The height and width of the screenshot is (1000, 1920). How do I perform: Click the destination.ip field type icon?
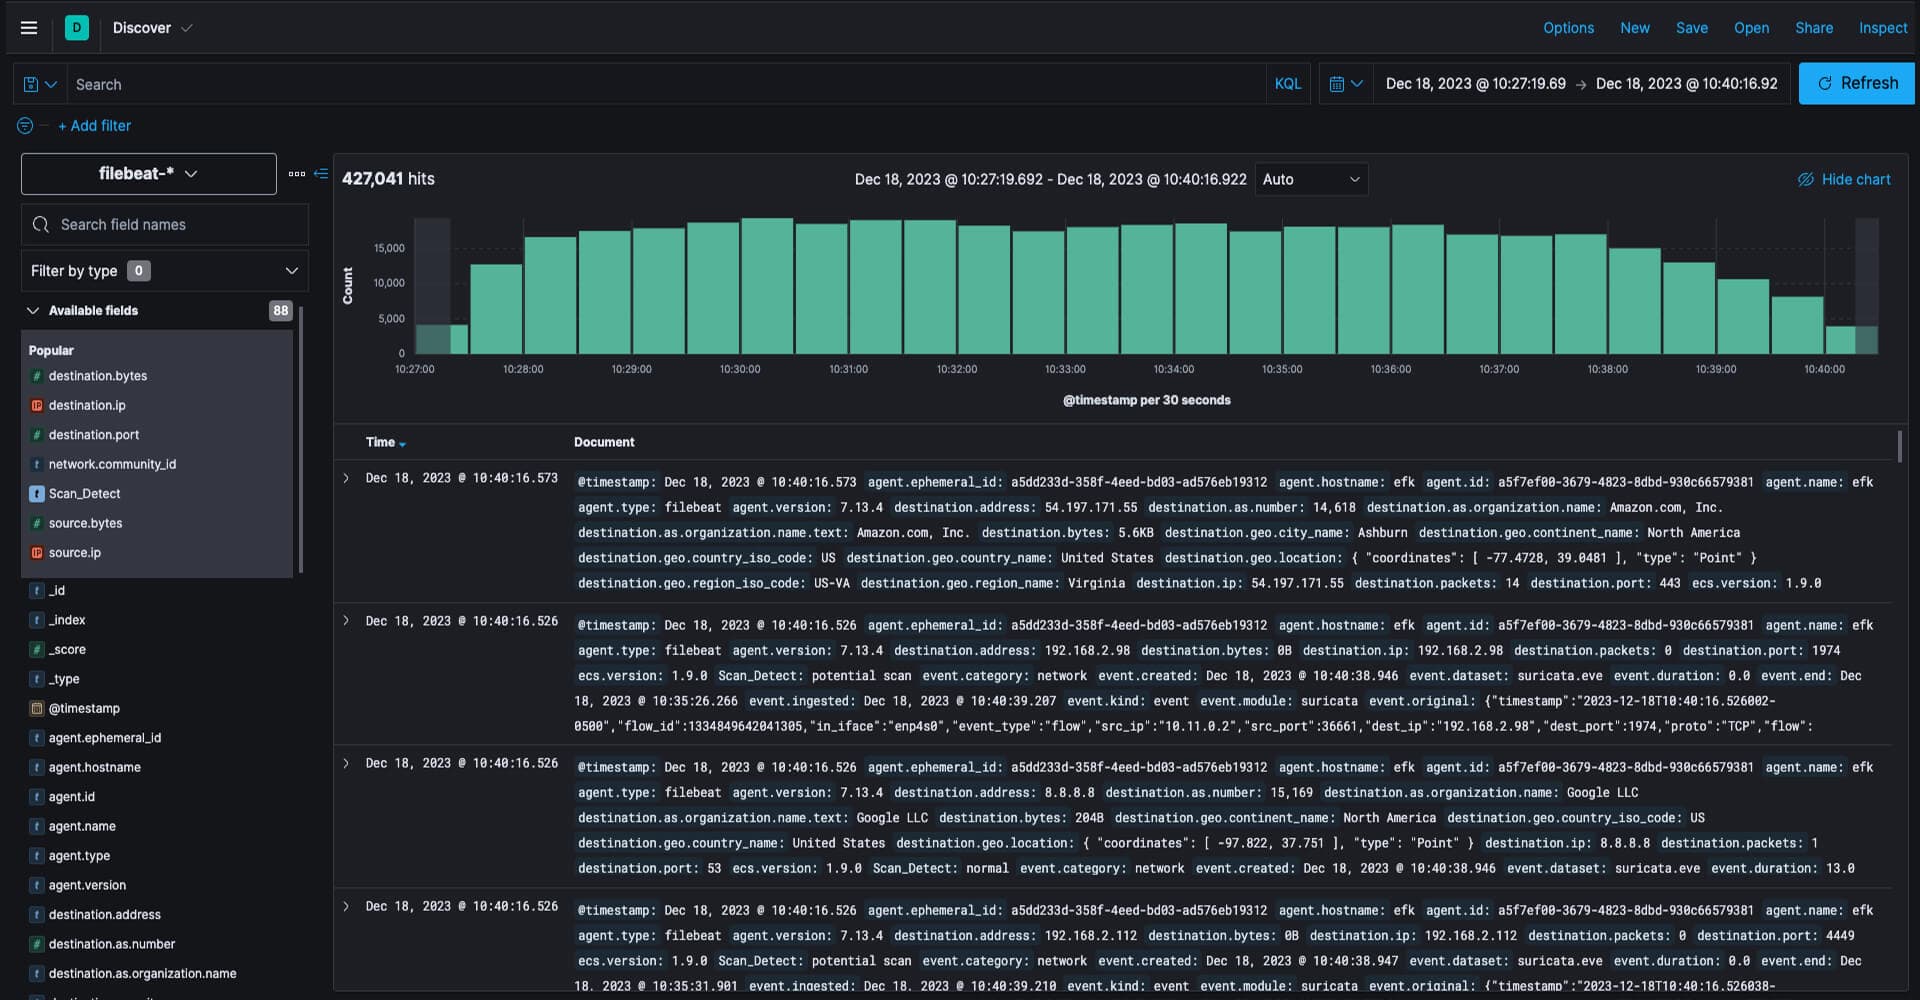click(37, 406)
